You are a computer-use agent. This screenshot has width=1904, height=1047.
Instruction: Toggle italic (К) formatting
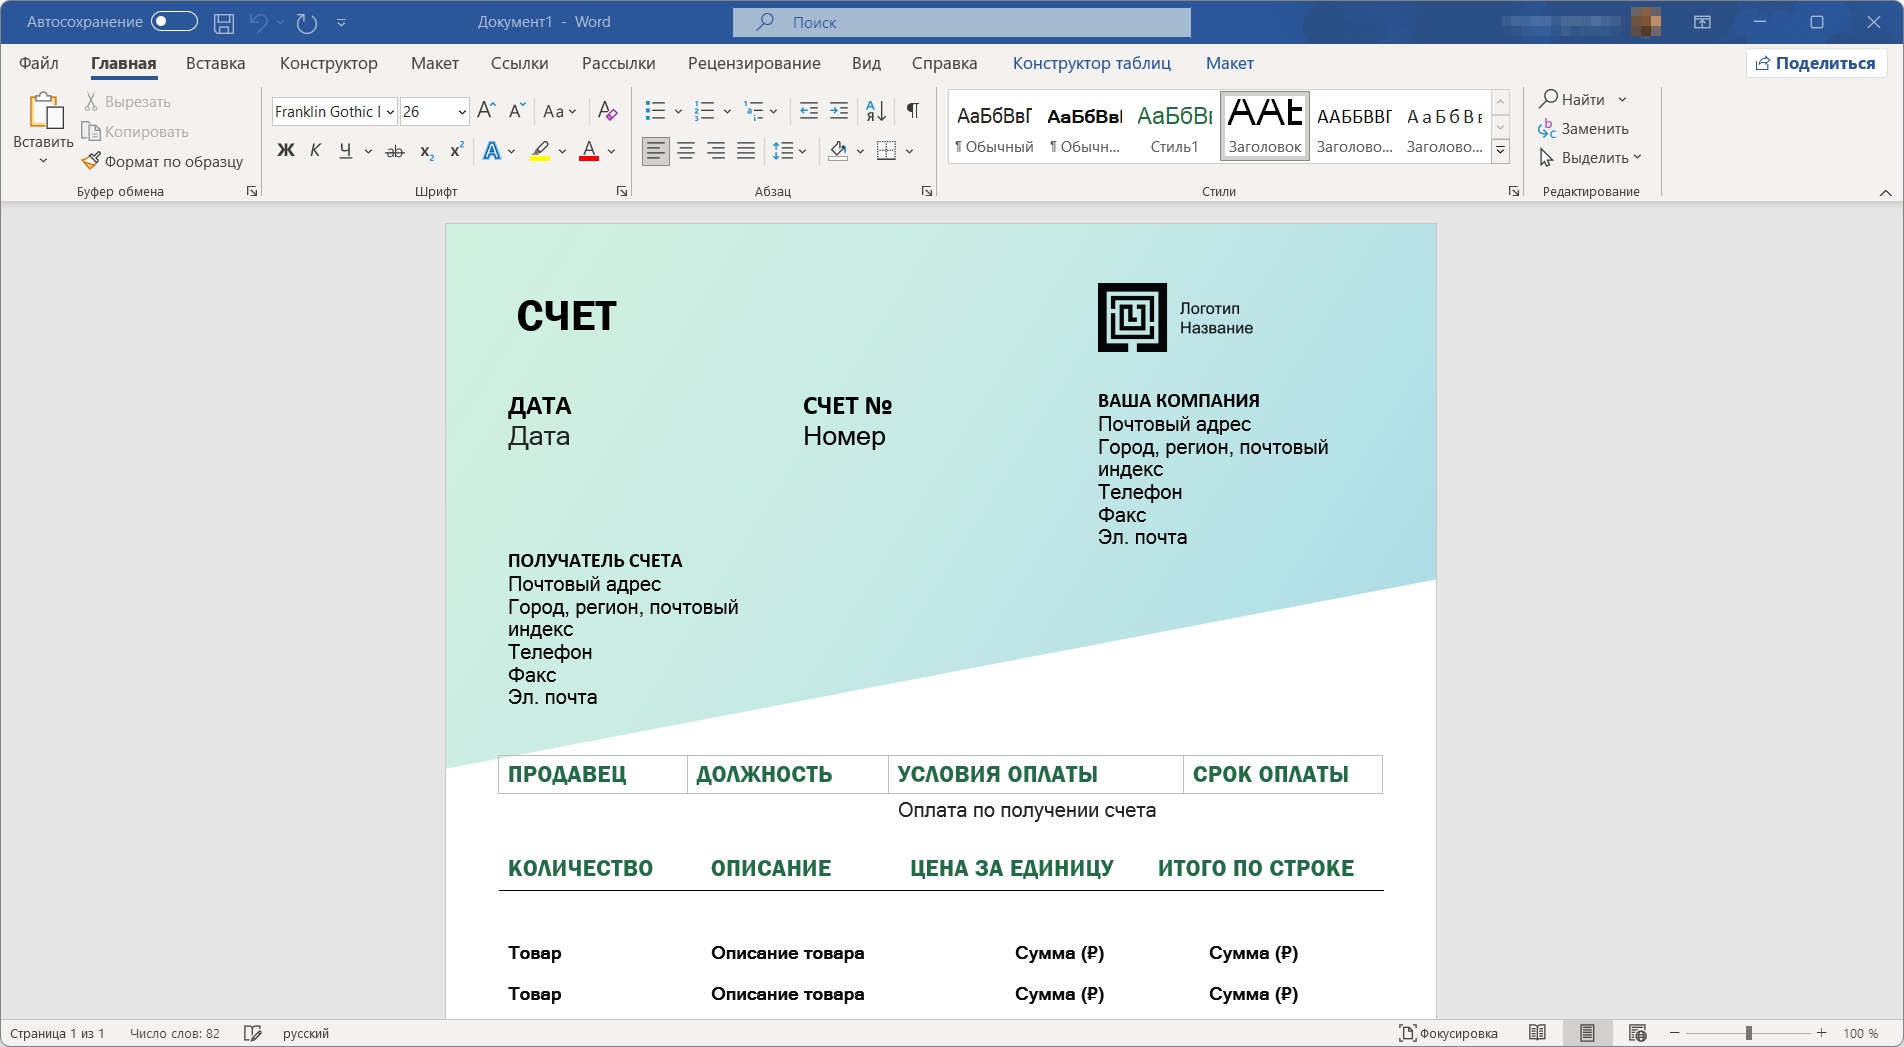315,151
